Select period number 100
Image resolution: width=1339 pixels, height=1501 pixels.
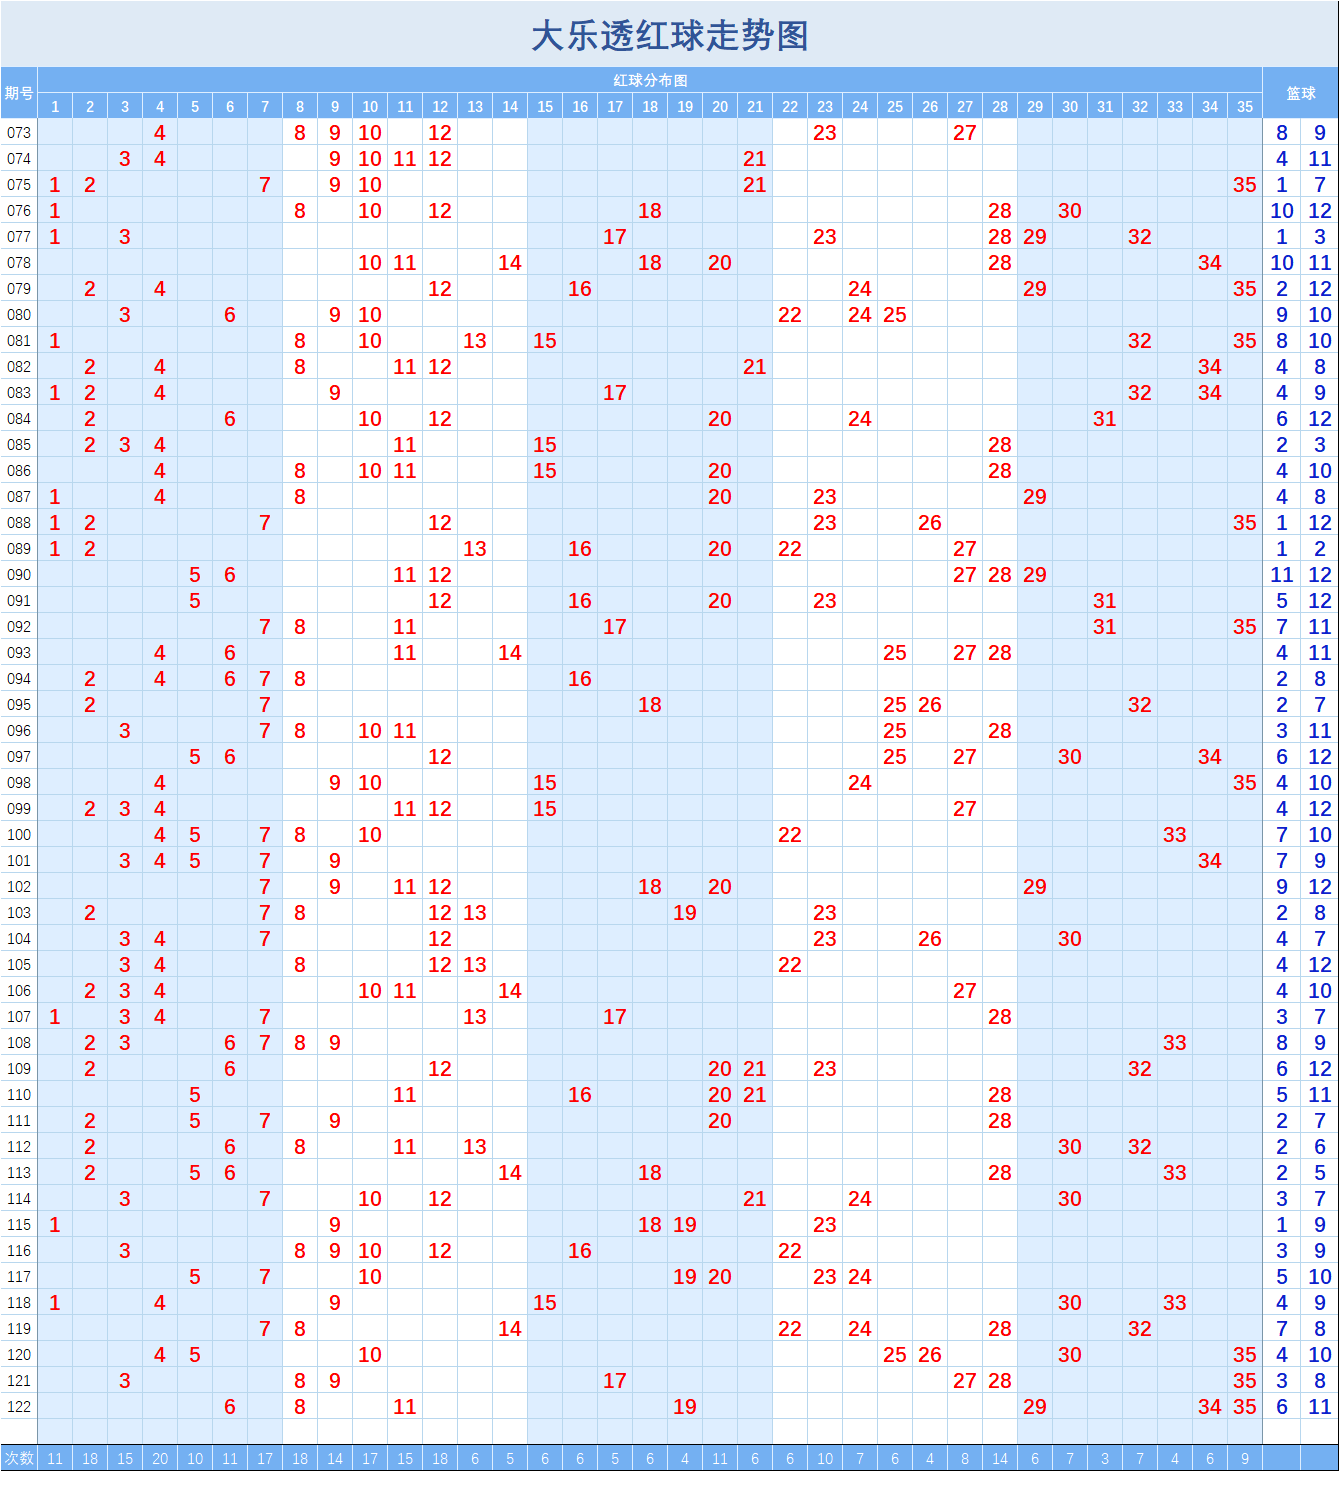coord(19,835)
